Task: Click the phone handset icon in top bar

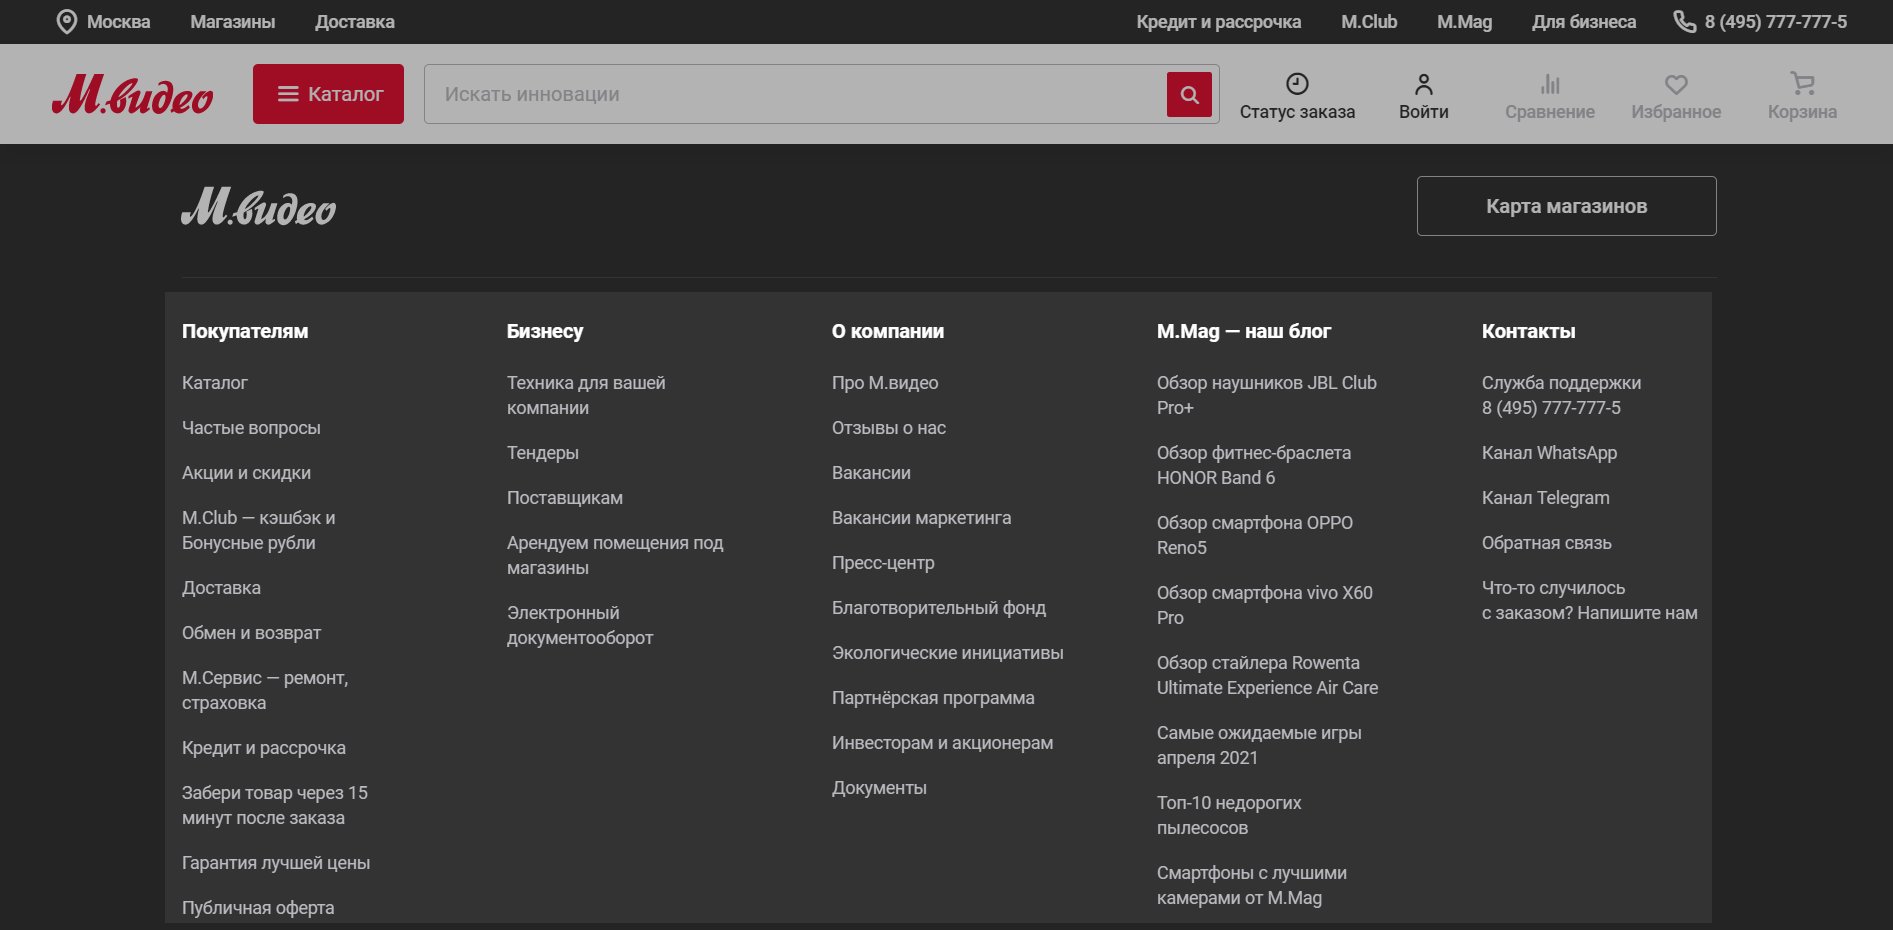Action: point(1684,22)
